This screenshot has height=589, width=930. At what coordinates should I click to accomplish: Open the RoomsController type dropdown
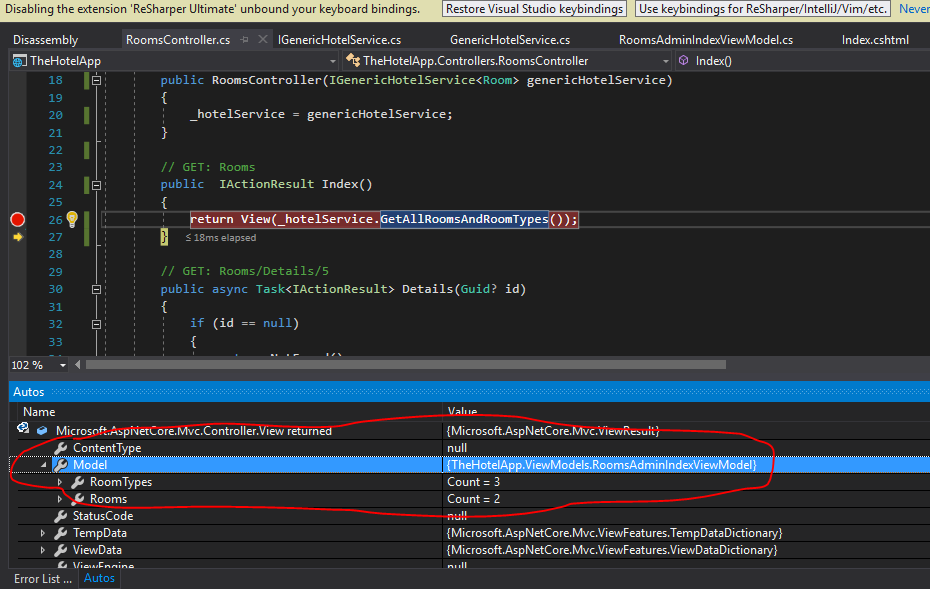click(665, 61)
